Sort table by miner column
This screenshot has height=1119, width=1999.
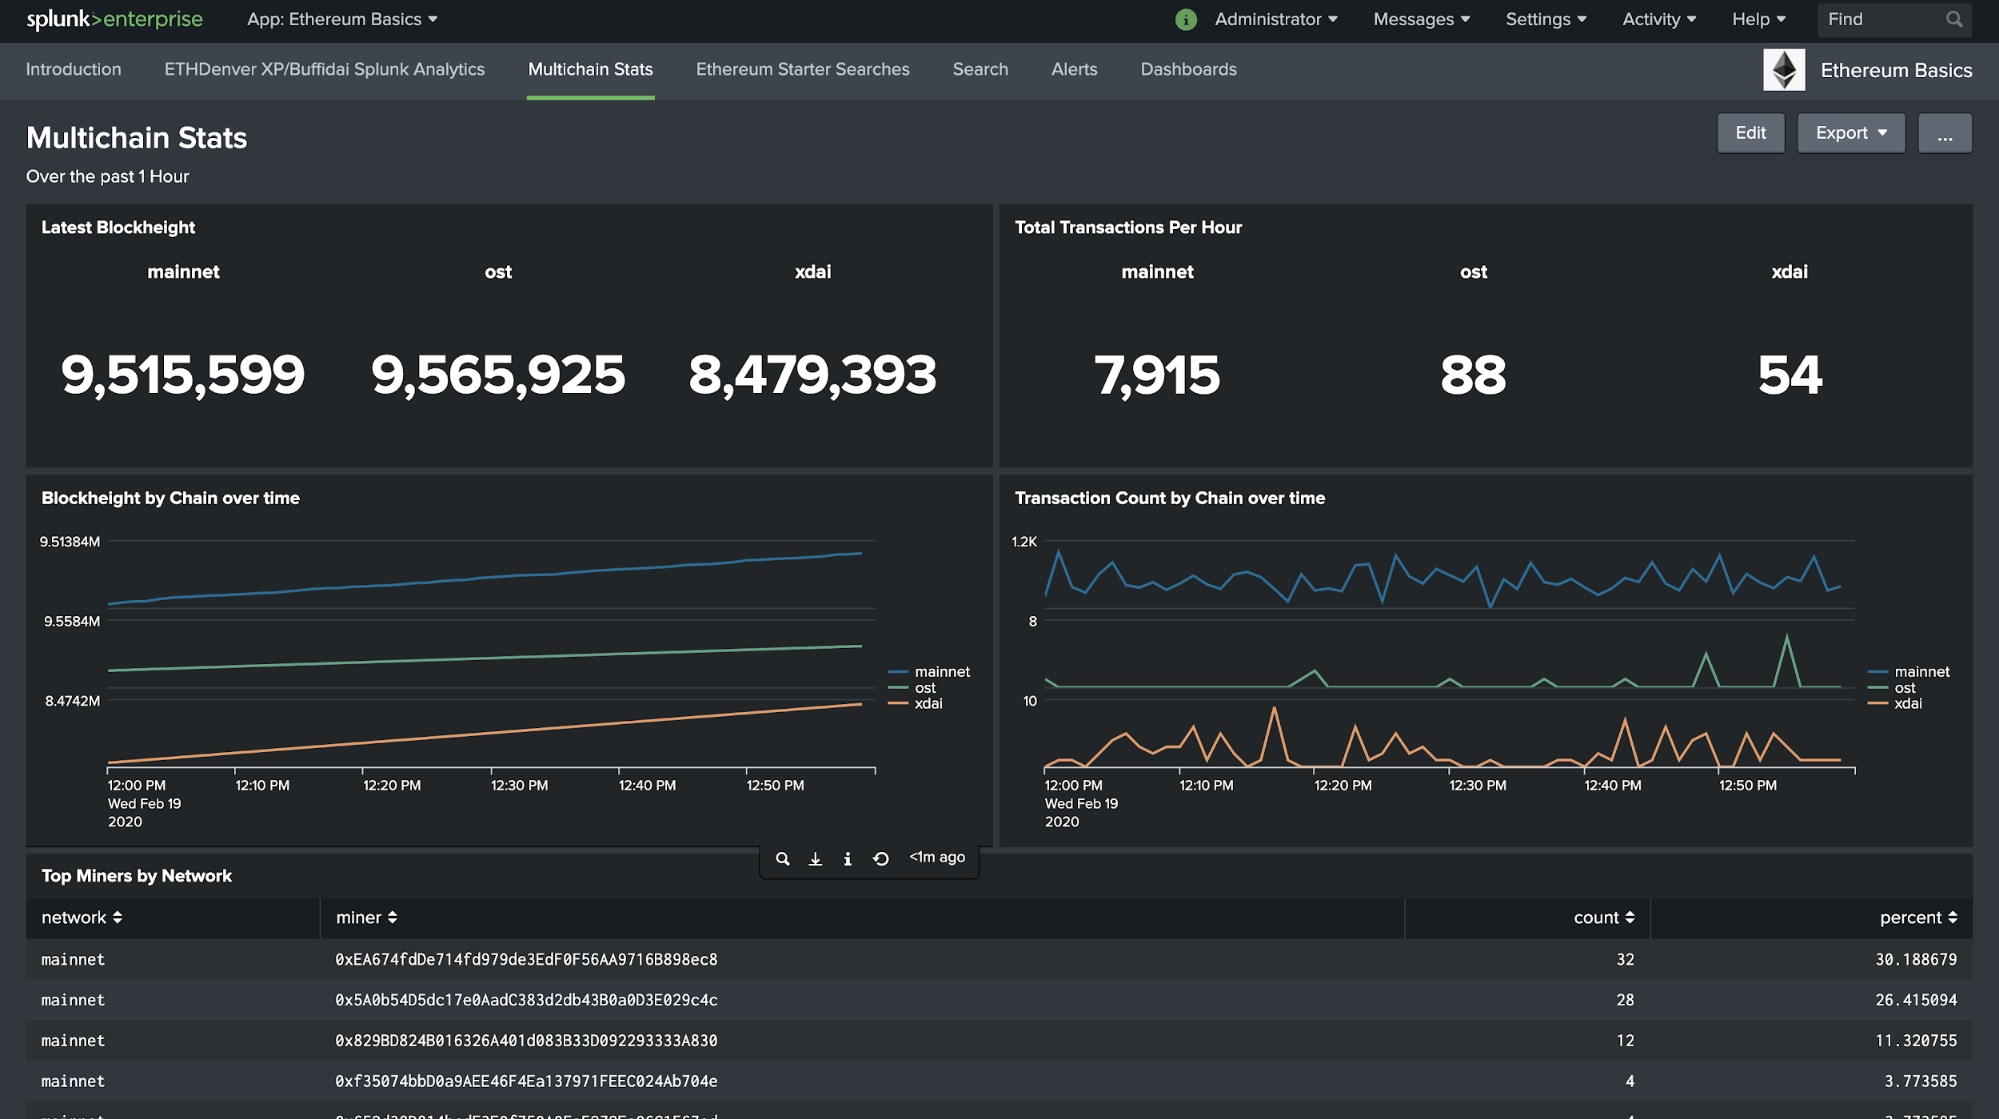point(366,917)
